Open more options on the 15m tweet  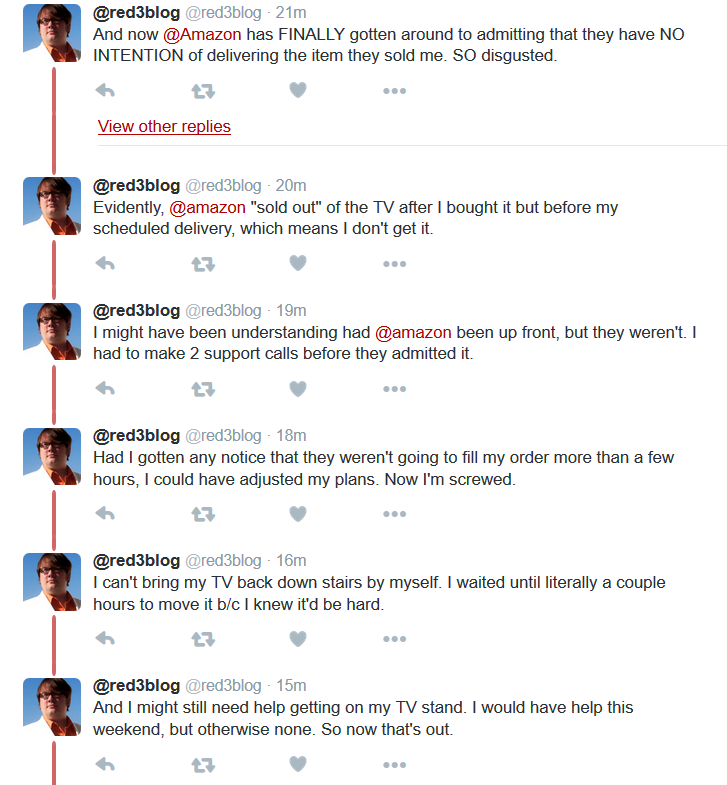[395, 764]
